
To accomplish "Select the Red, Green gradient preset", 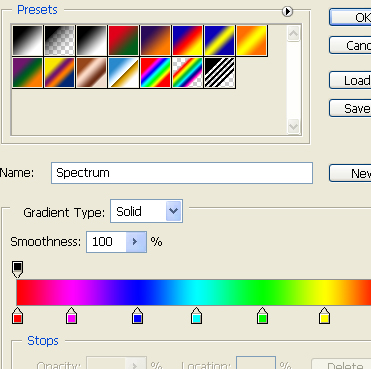I will click(124, 40).
